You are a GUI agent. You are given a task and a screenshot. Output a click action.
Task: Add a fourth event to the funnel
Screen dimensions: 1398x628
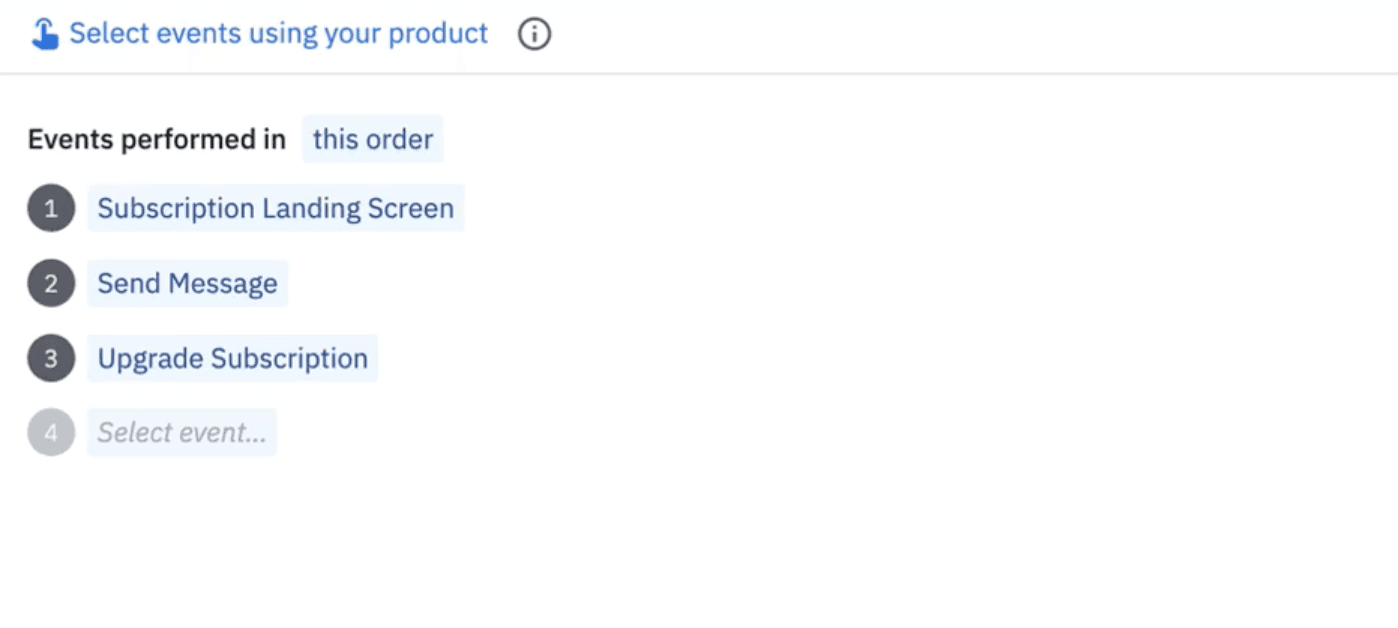(x=181, y=432)
